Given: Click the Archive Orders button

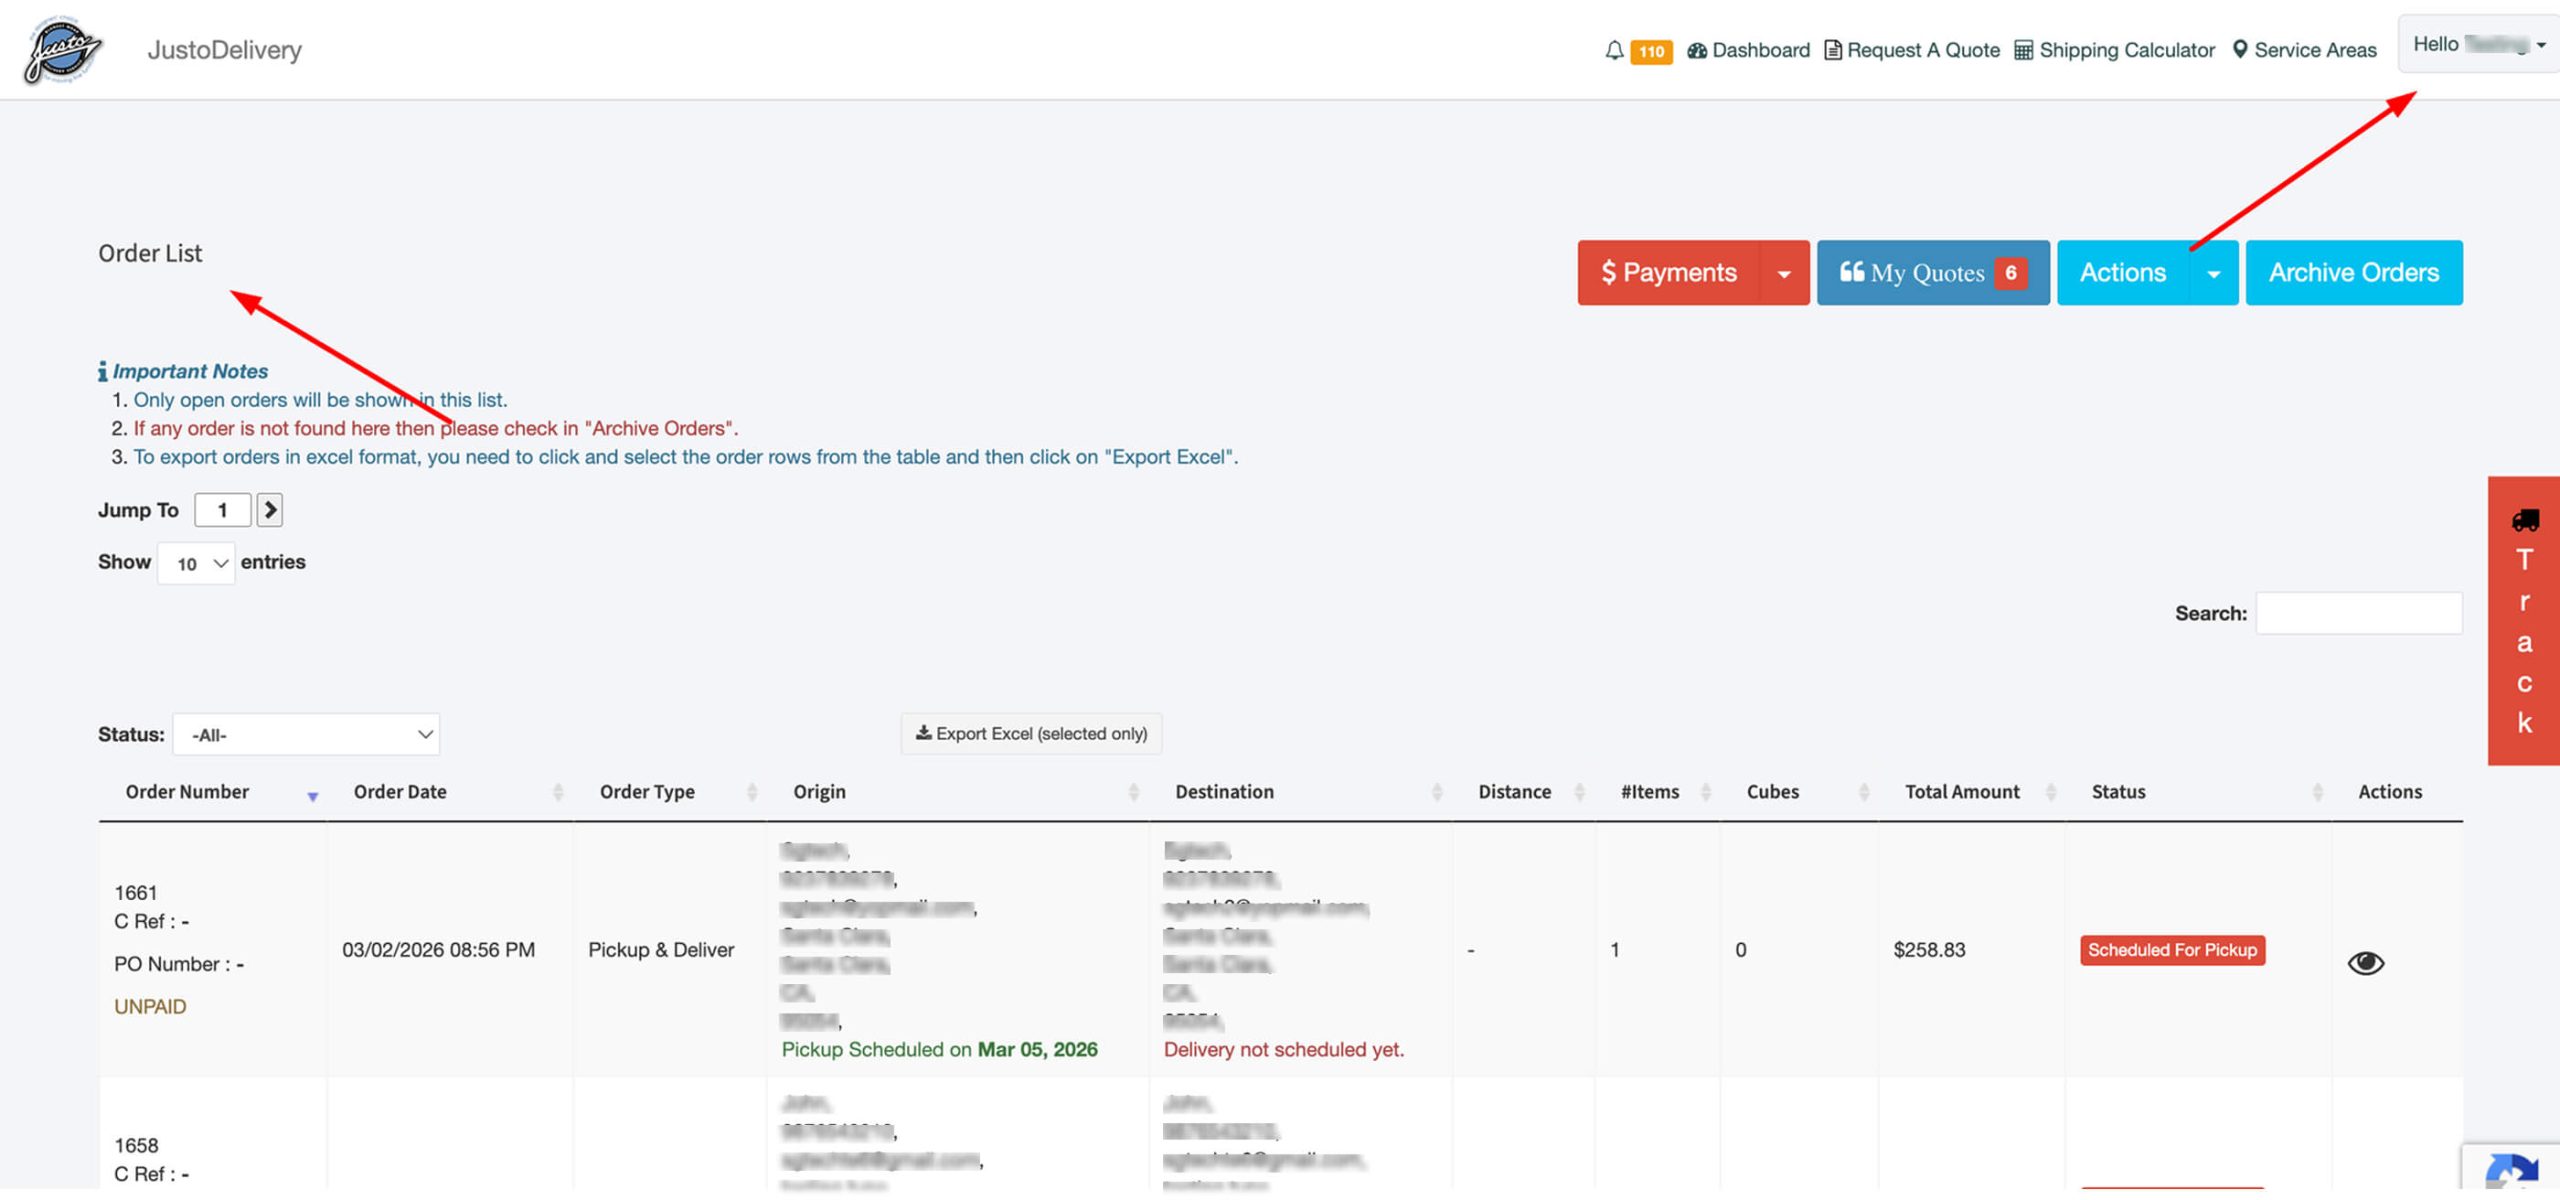Looking at the screenshot, I should [x=2353, y=273].
